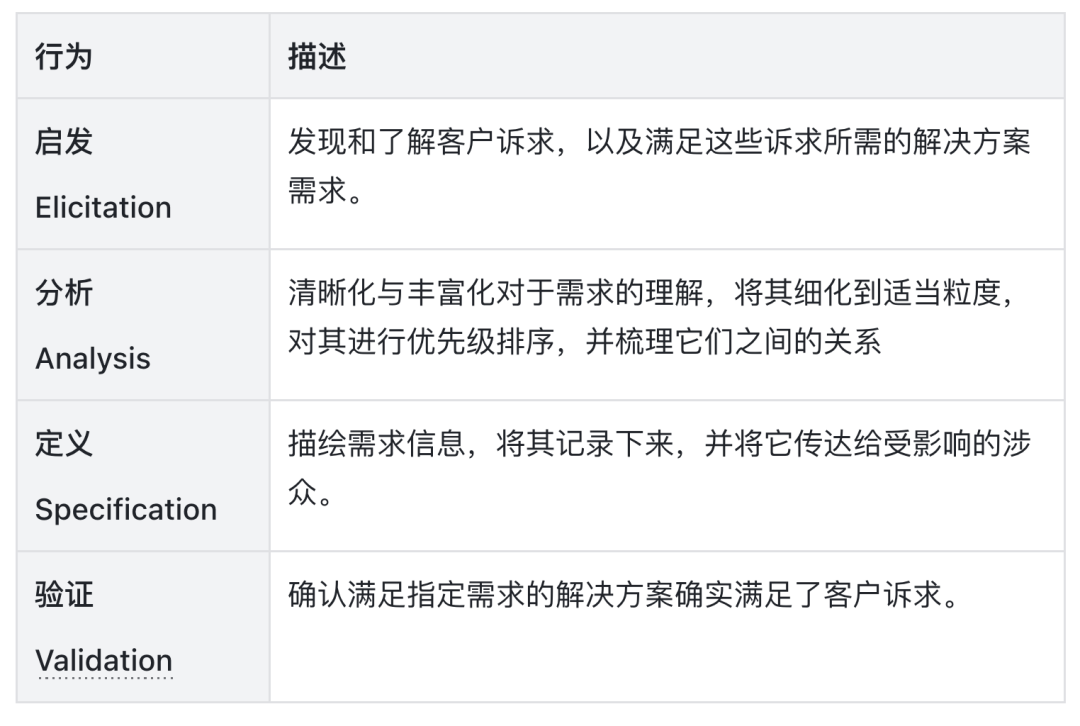Select the "验证" behavior label

coord(64,595)
